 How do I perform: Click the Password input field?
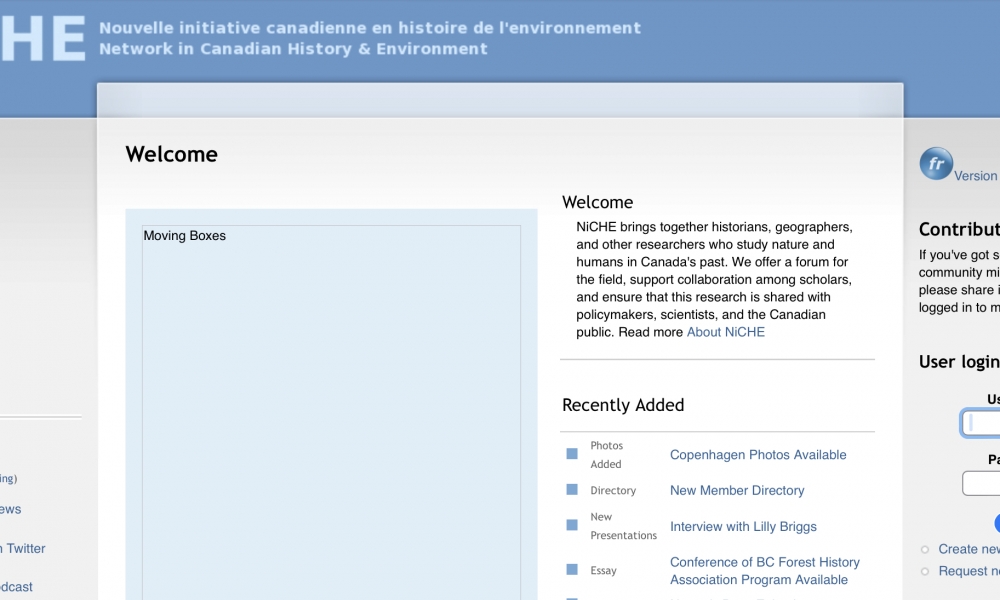tap(982, 484)
